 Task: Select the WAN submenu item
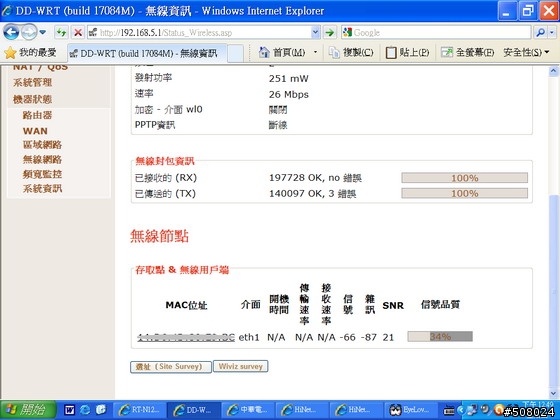[x=35, y=131]
